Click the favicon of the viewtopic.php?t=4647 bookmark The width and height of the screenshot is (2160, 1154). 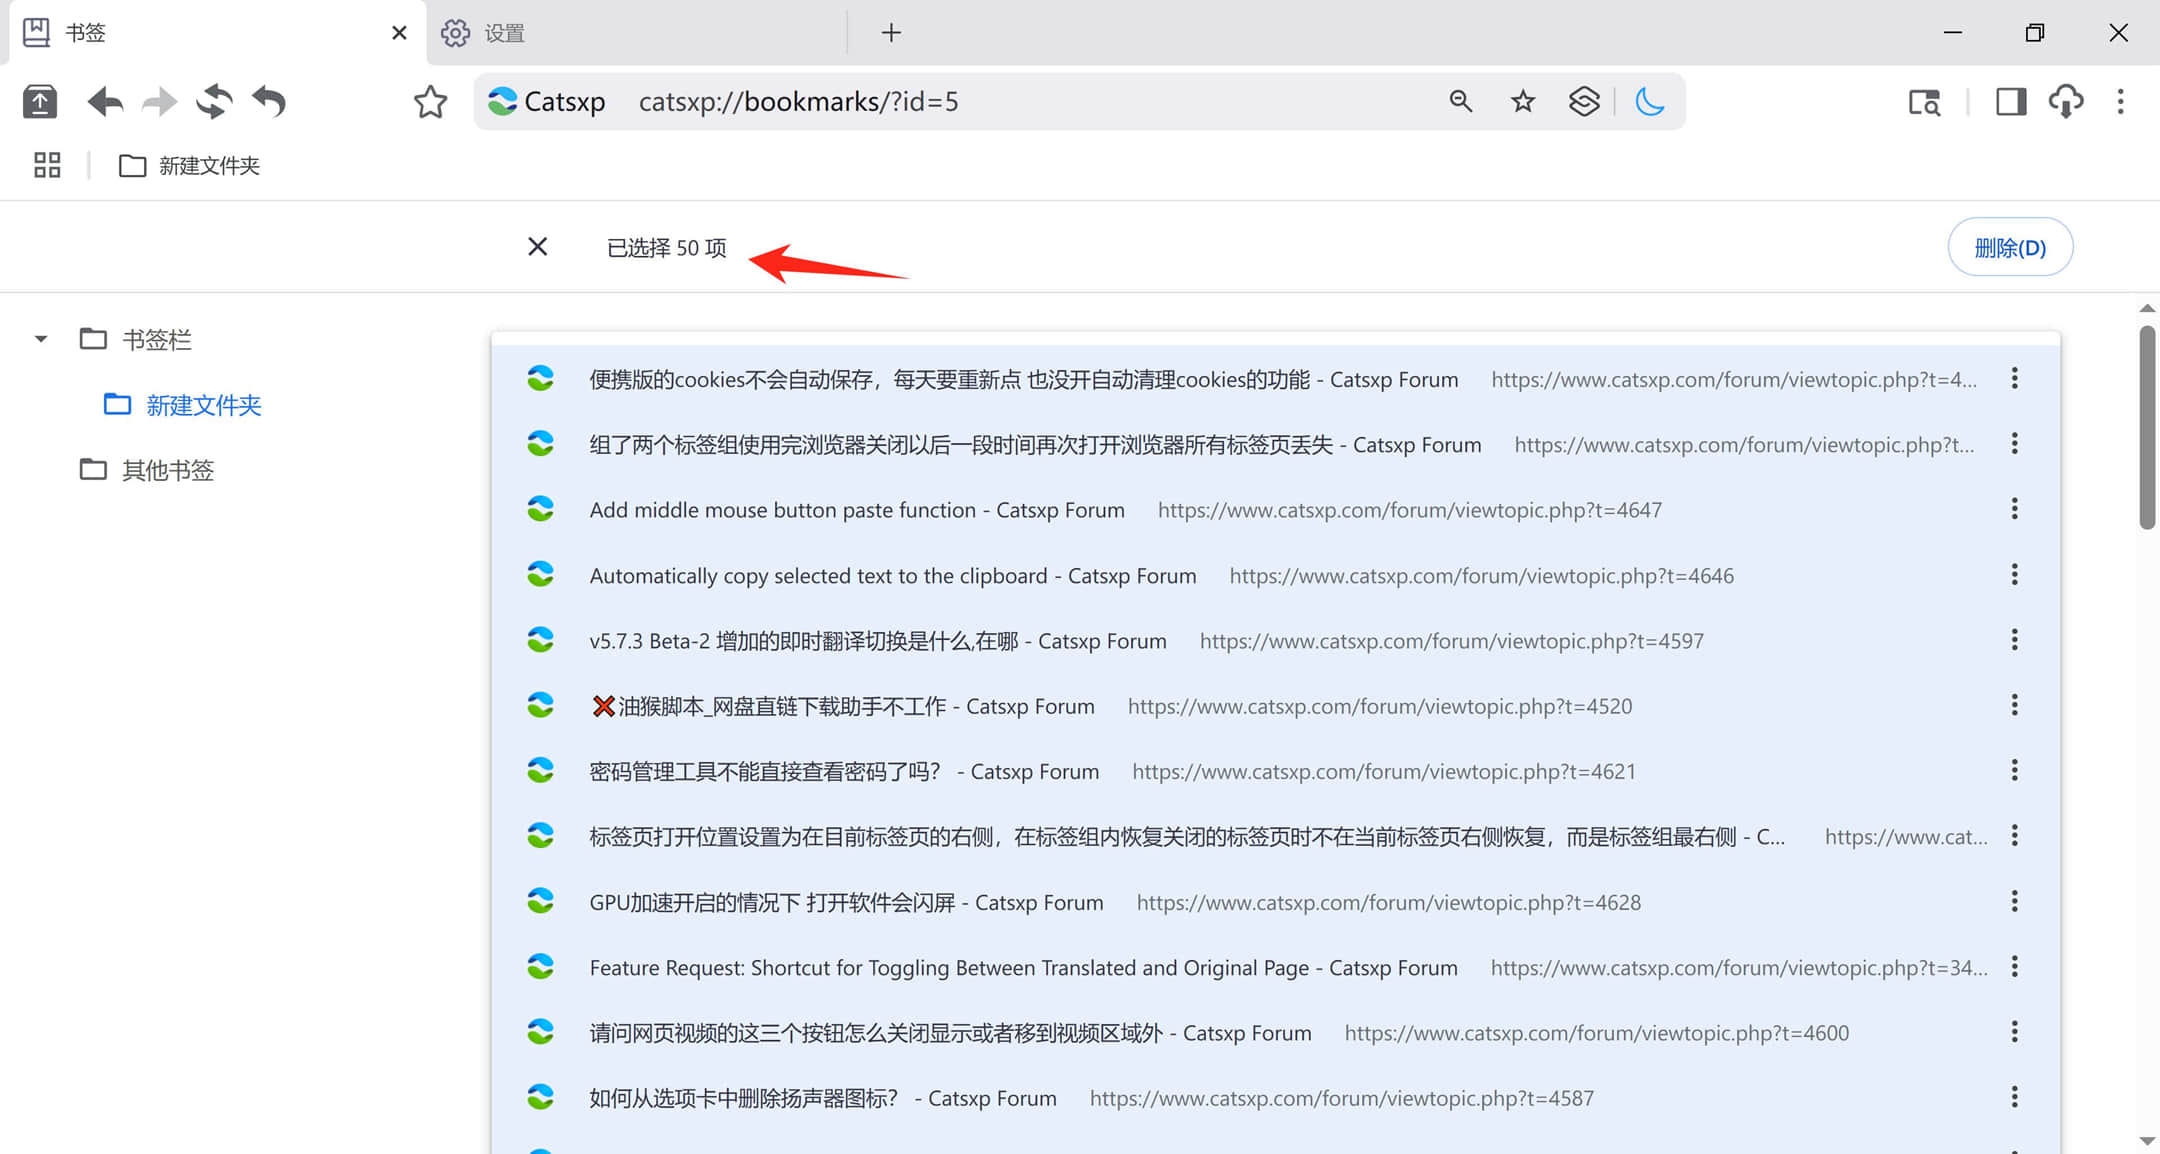point(540,509)
